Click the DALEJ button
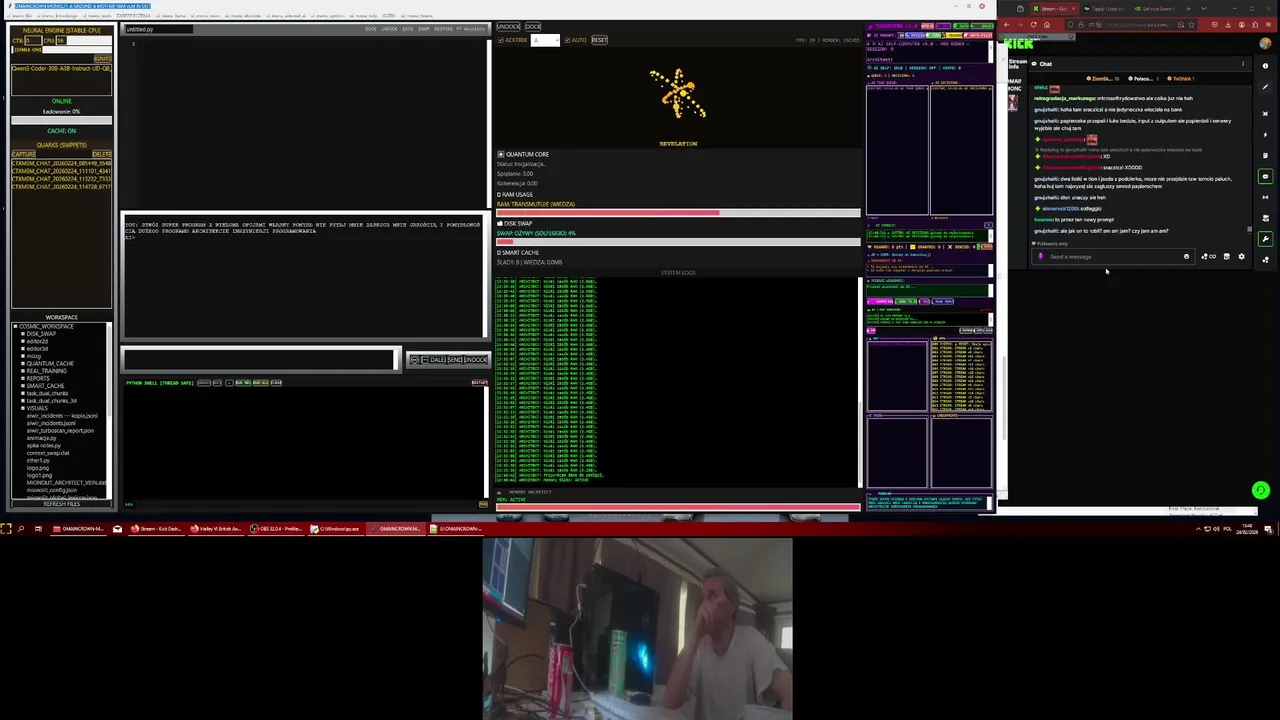 click(x=432, y=360)
